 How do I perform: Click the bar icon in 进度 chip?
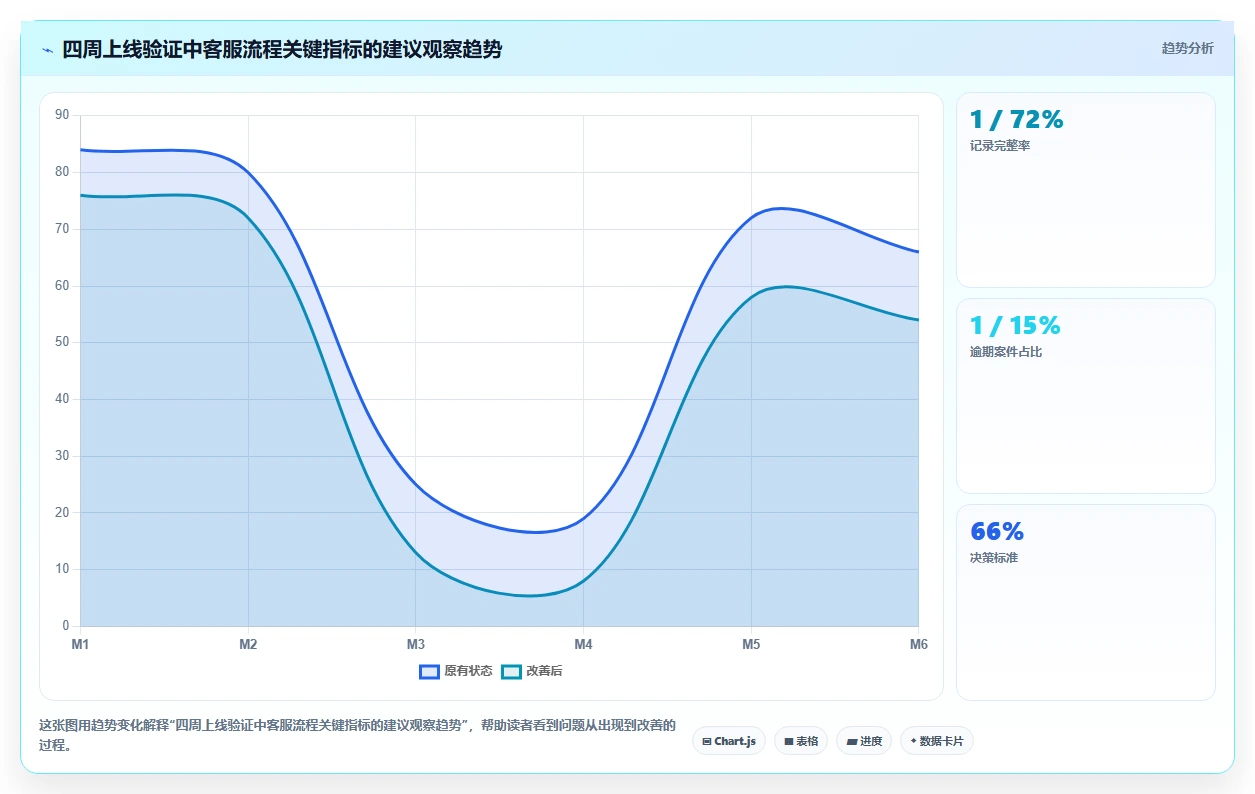click(x=851, y=742)
